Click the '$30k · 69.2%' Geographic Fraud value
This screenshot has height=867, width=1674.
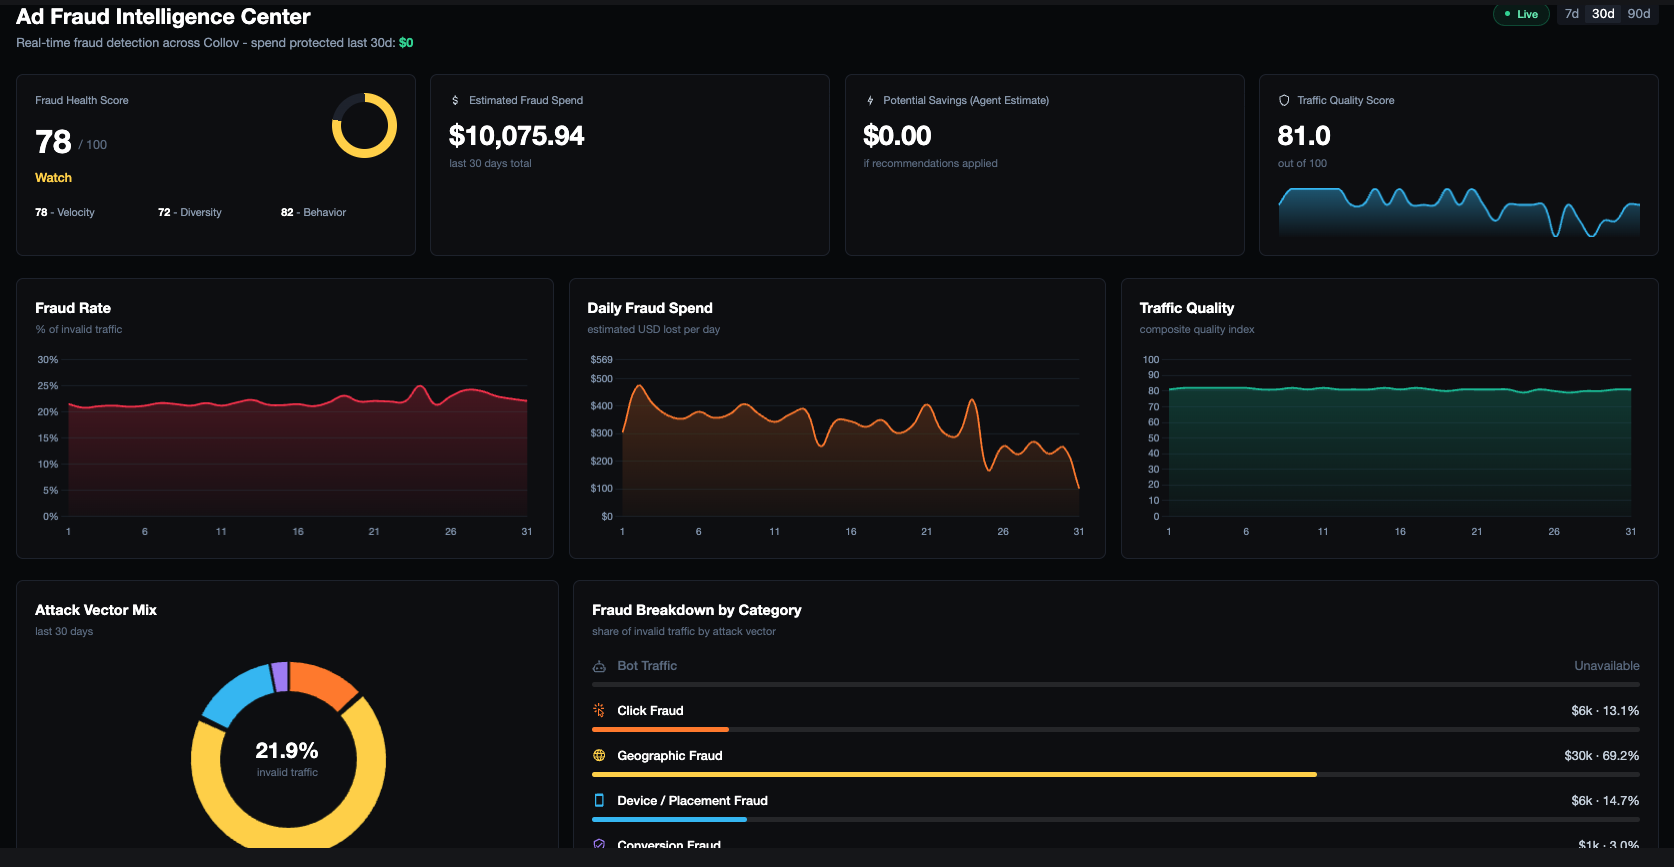(x=1602, y=755)
